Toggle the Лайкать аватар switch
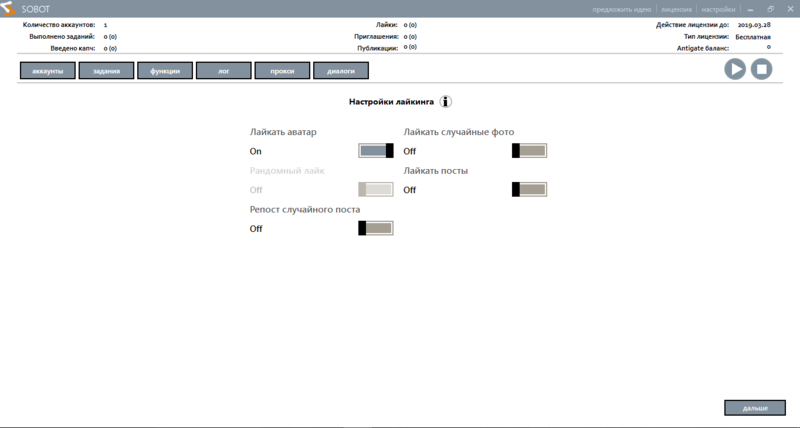 coord(376,151)
